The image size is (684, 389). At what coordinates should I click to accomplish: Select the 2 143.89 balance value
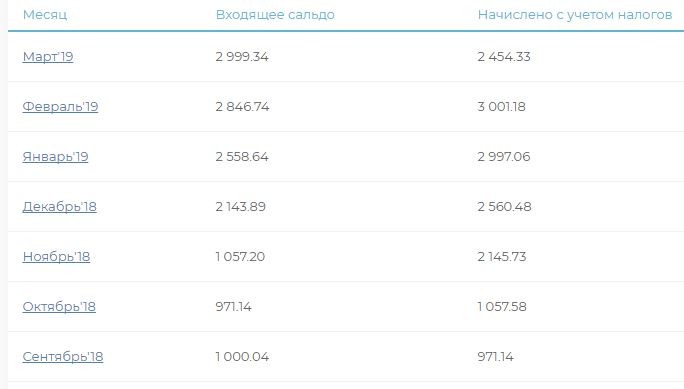(x=241, y=207)
